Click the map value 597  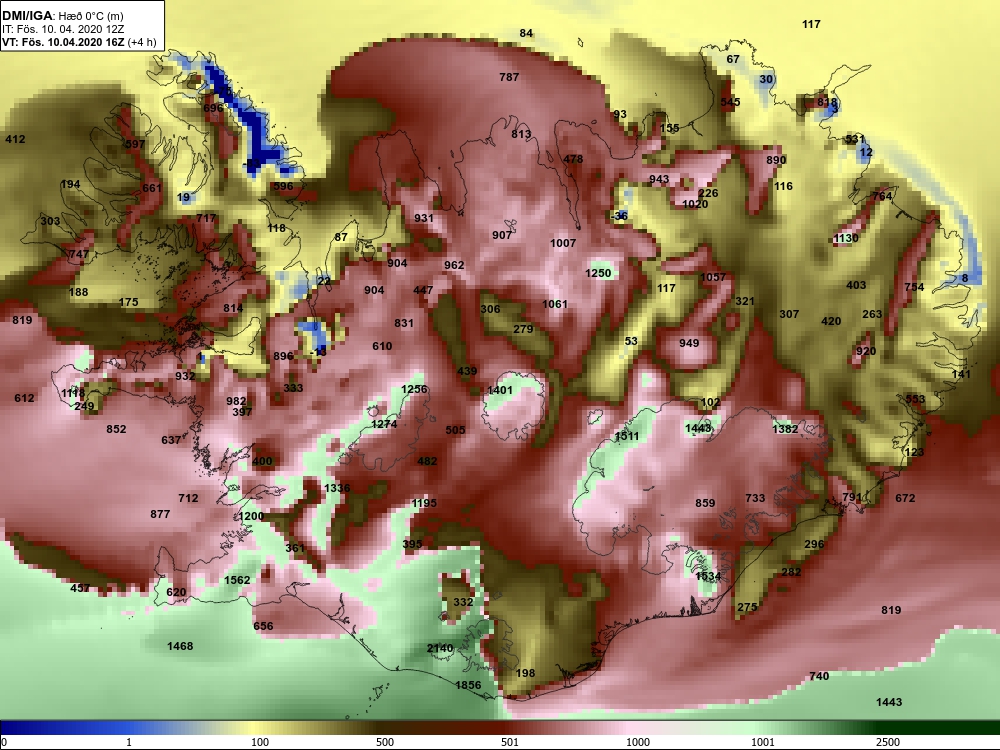(x=135, y=144)
